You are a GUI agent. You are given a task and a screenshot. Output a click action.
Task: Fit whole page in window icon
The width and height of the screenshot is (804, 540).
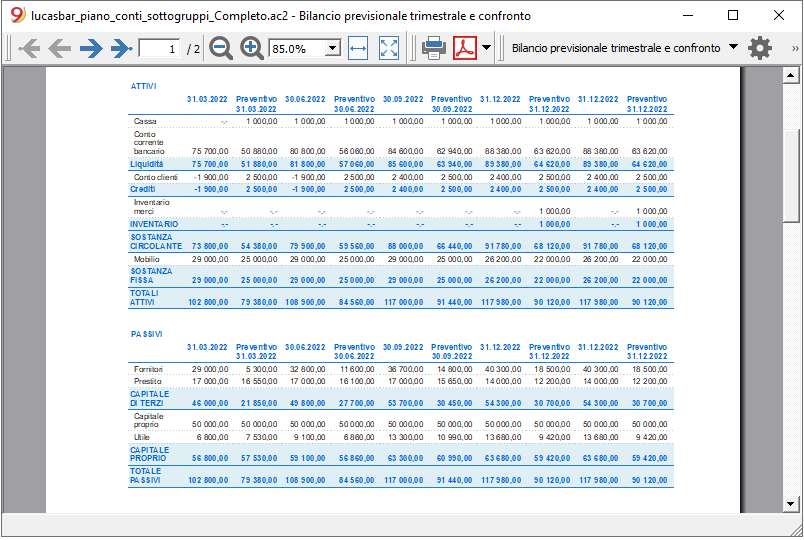tap(389, 49)
